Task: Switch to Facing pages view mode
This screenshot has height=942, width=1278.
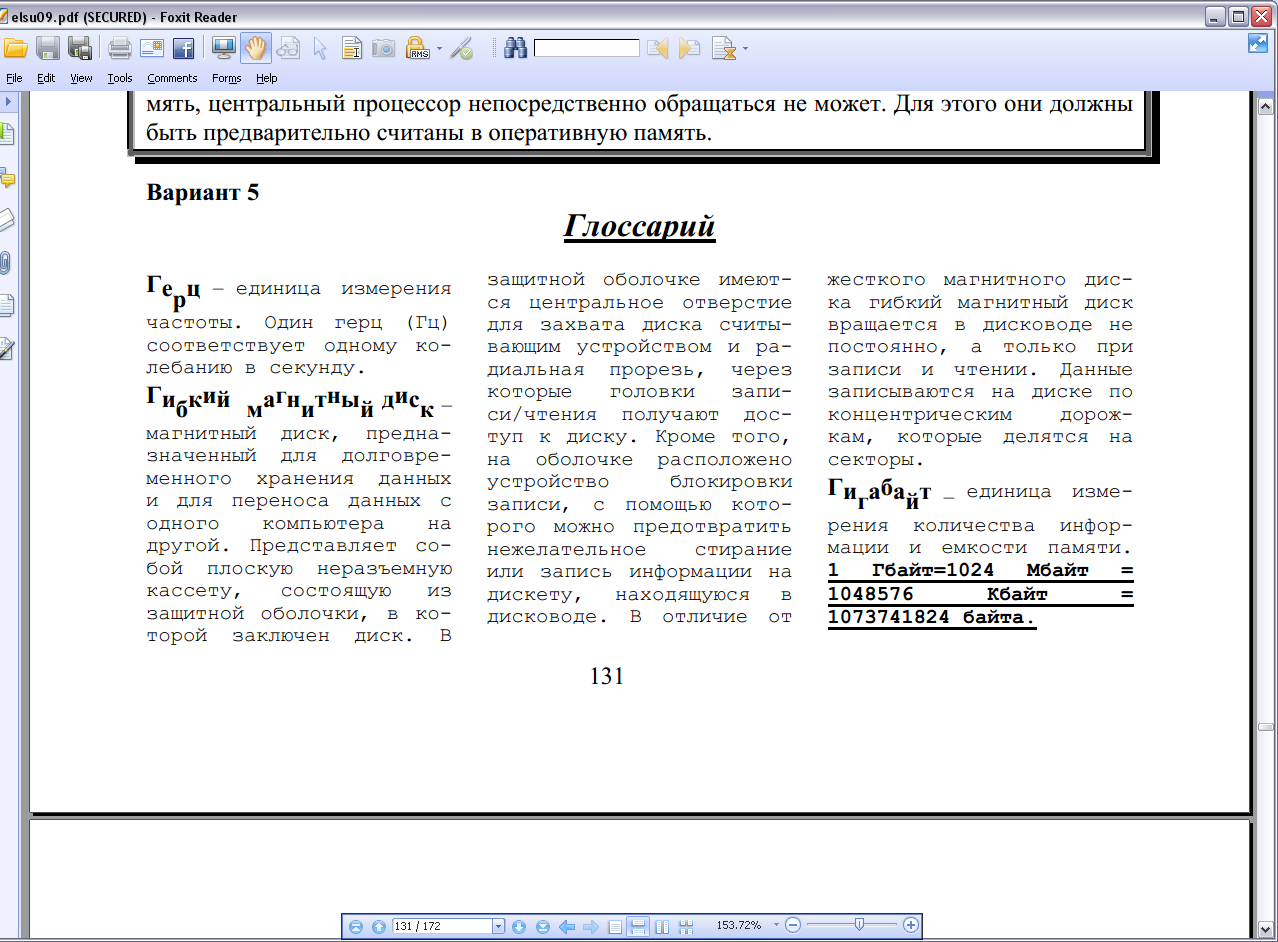Action: pyautogui.click(x=662, y=927)
